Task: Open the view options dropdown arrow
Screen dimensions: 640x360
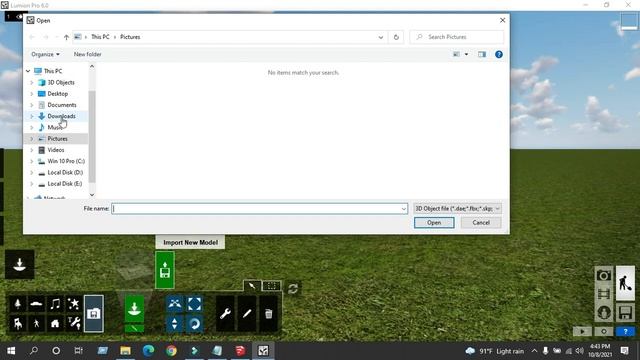Action: tap(467, 54)
